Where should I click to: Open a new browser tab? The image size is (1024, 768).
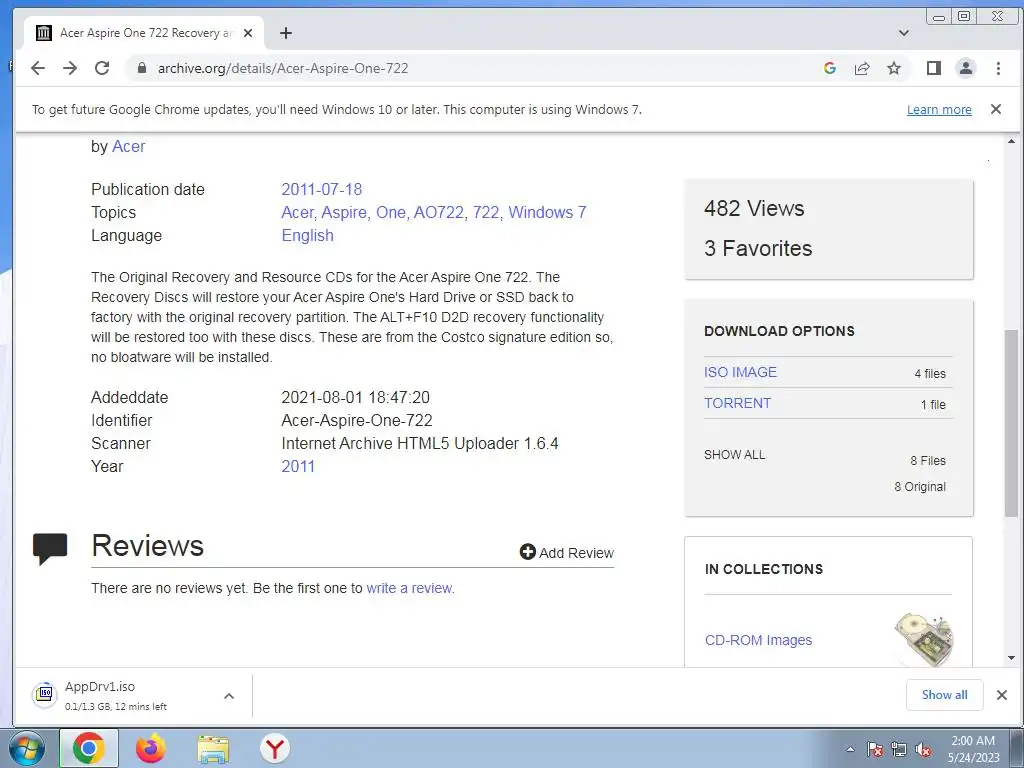286,33
